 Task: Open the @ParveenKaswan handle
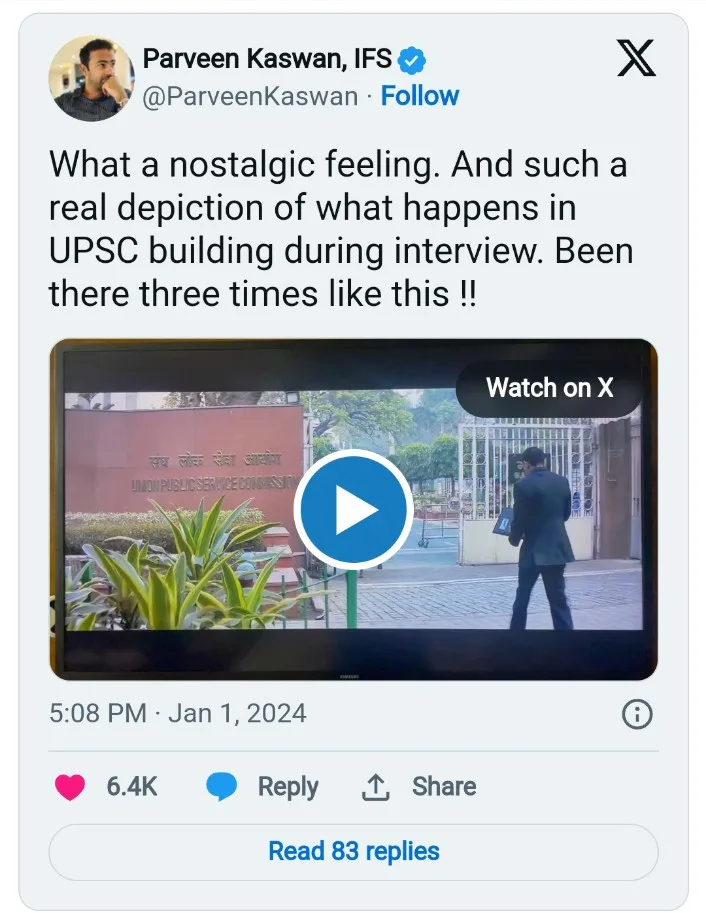250,96
